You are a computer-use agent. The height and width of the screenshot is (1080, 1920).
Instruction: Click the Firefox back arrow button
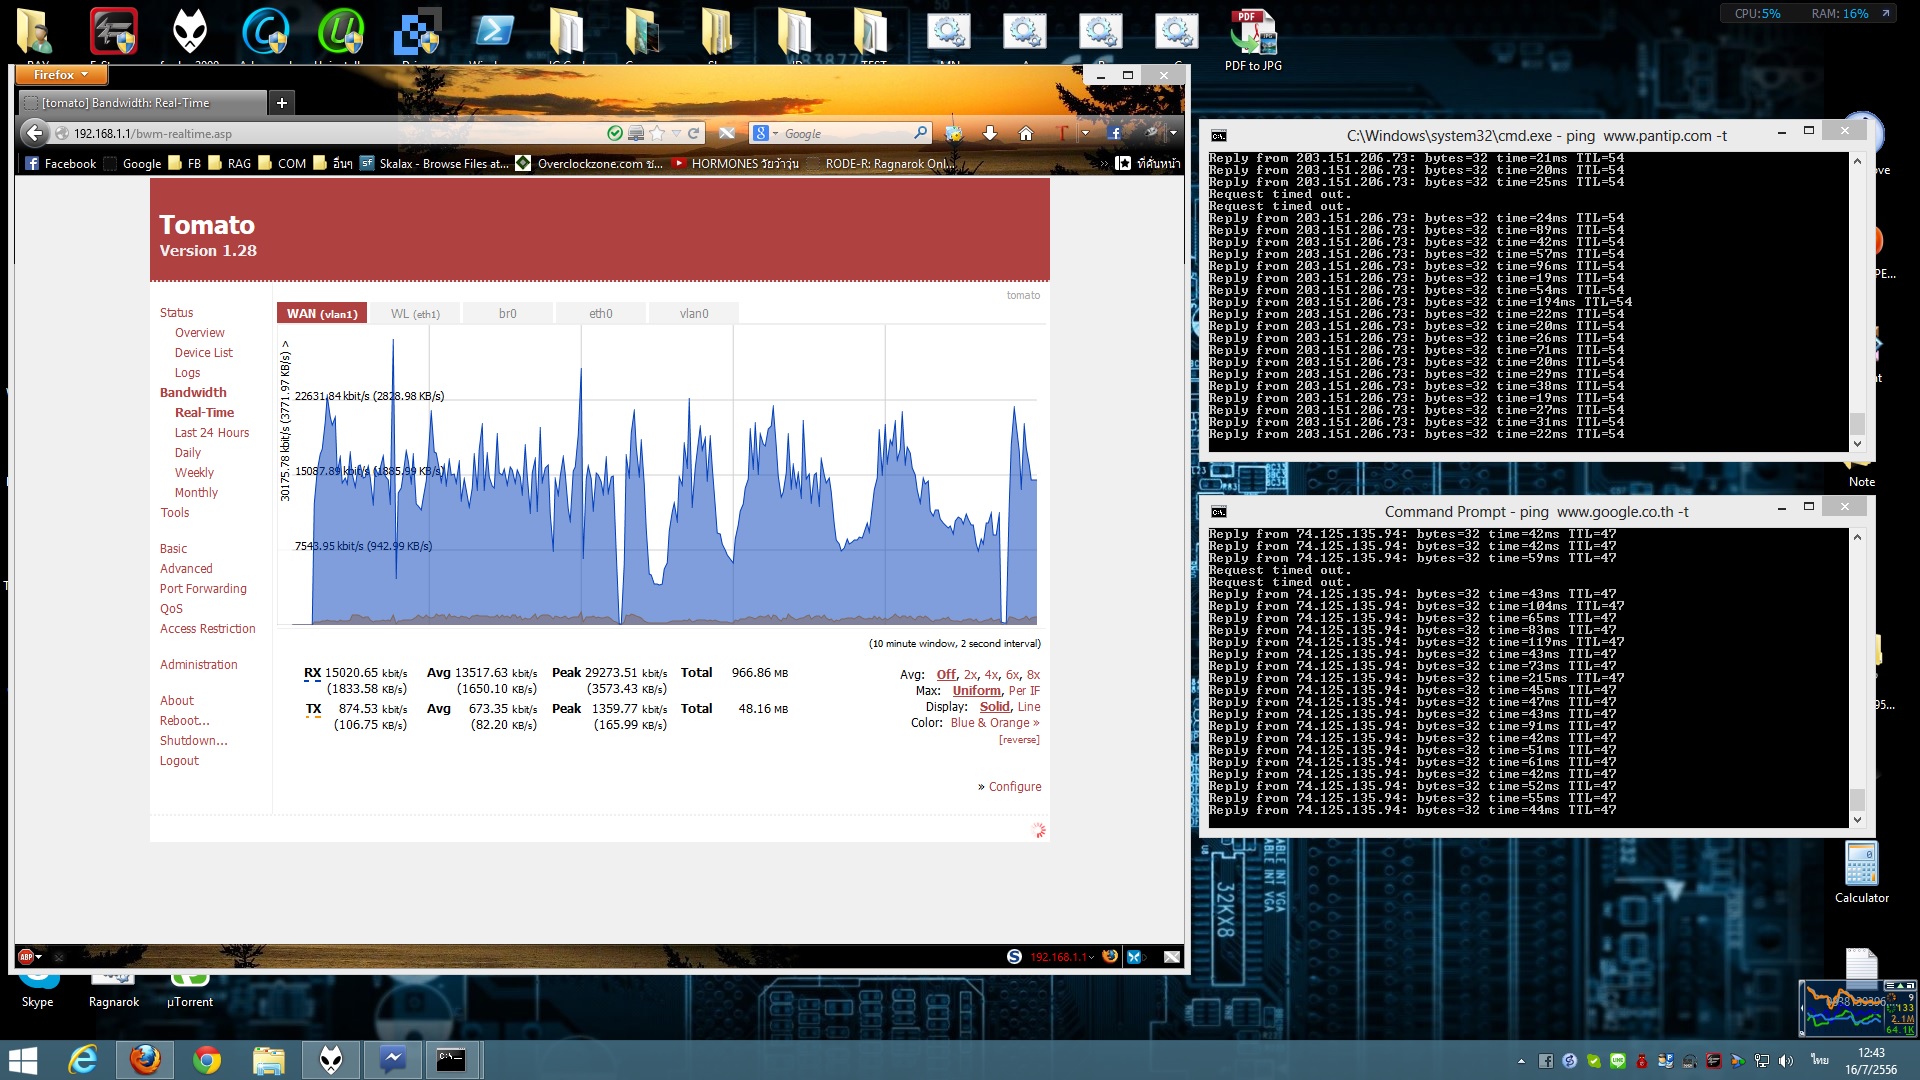point(34,133)
